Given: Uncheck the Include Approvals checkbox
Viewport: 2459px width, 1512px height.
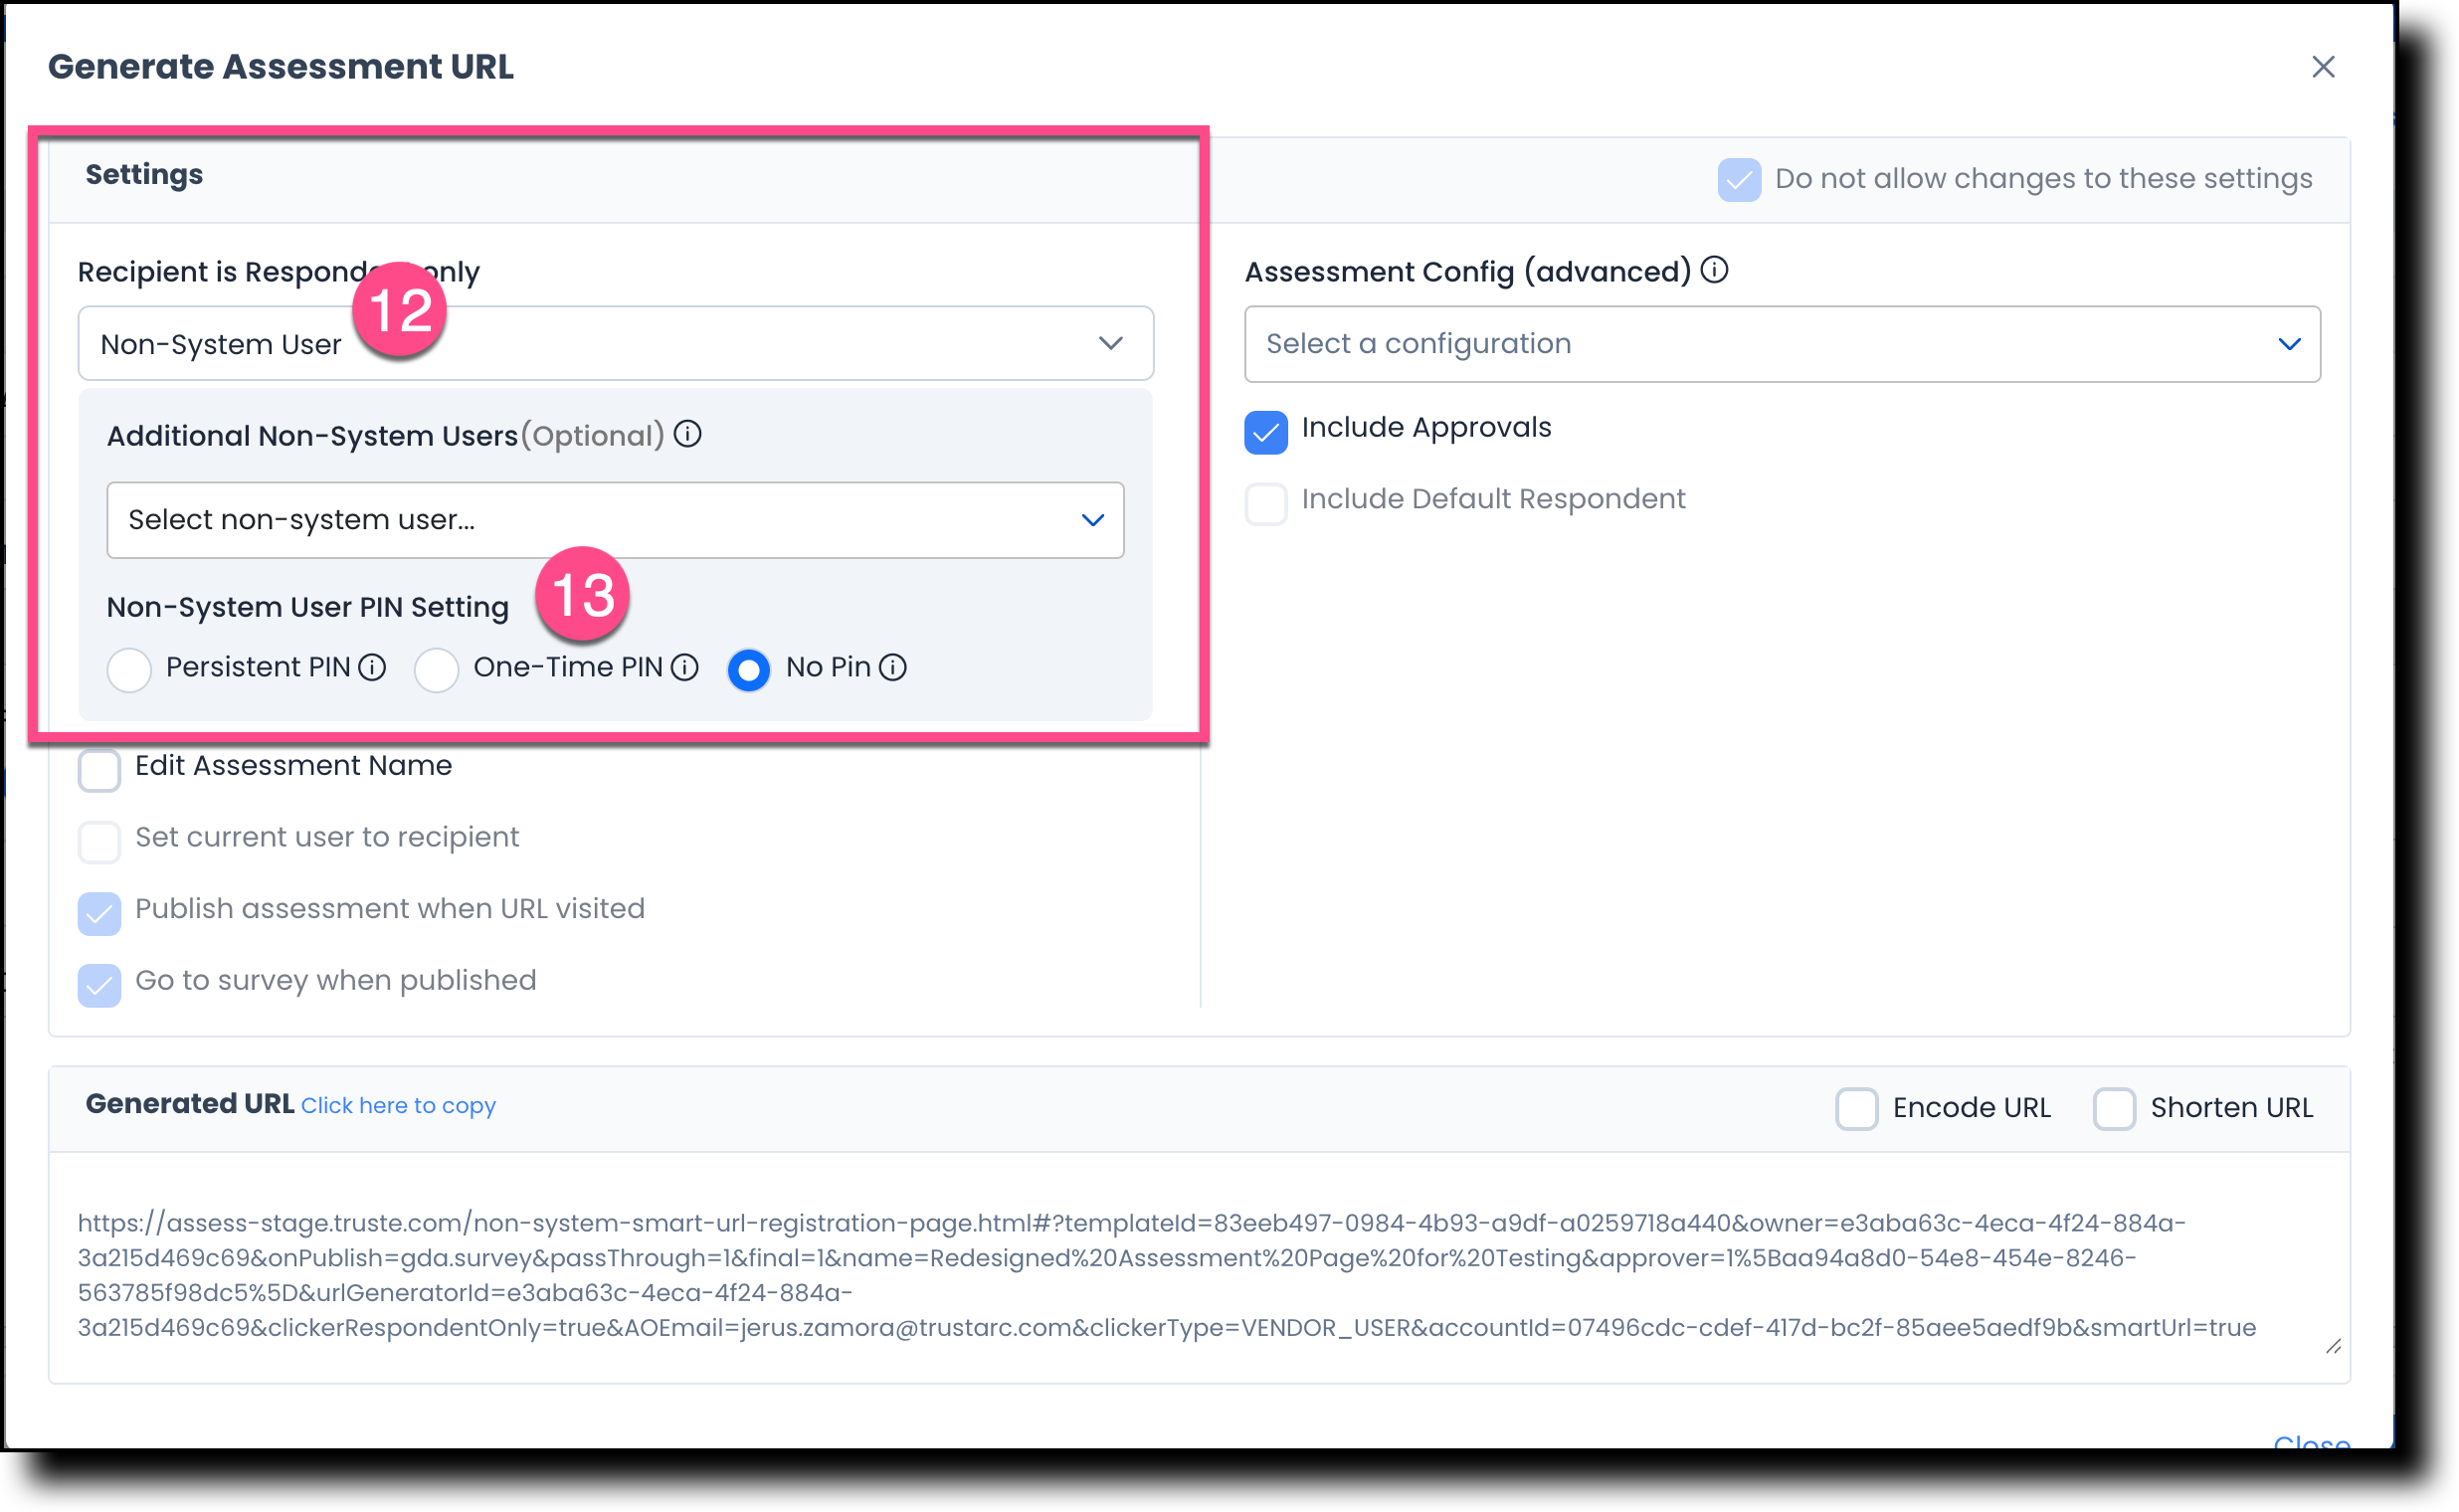Looking at the screenshot, I should (x=1266, y=432).
